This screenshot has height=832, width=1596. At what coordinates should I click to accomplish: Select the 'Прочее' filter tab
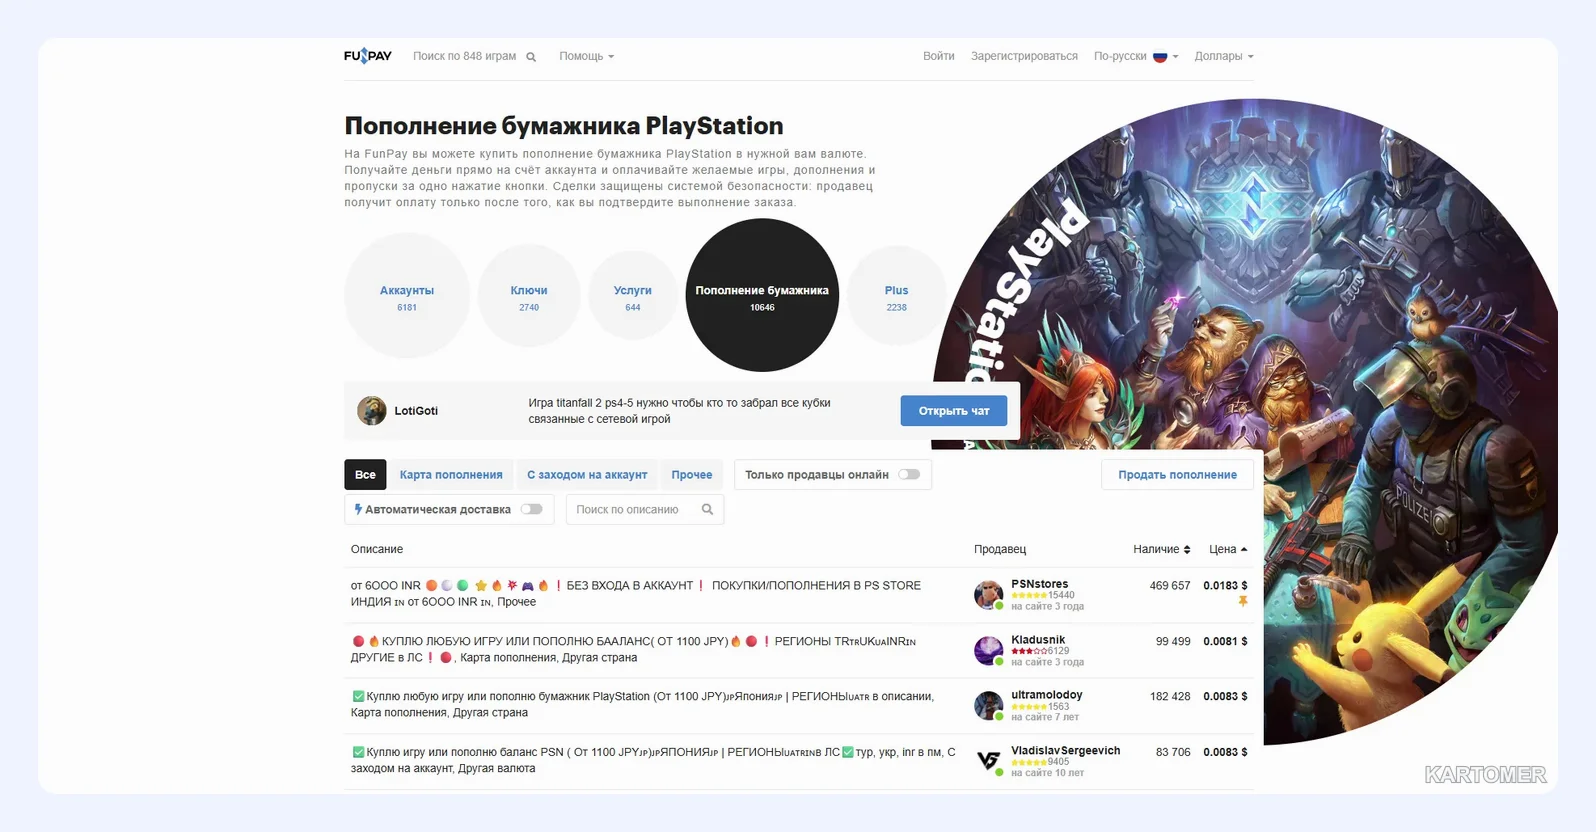[692, 475]
